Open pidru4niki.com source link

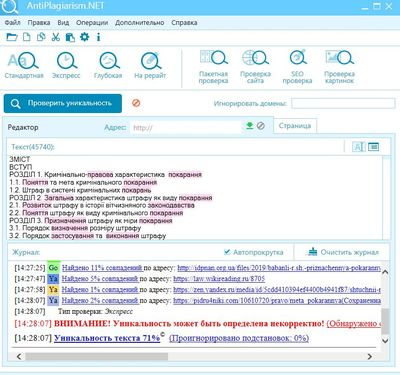[x=277, y=301]
